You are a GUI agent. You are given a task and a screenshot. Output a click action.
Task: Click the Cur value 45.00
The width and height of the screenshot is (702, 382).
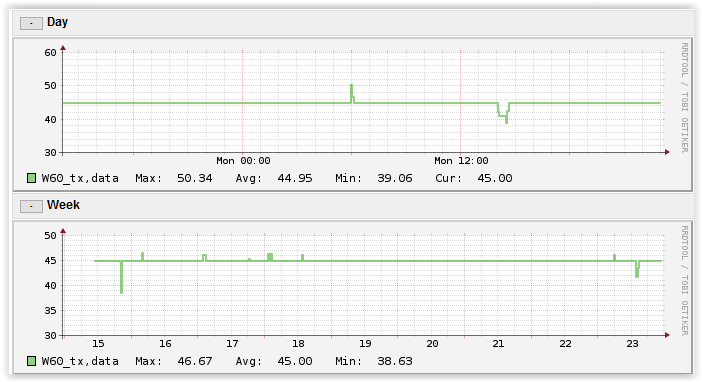495,178
